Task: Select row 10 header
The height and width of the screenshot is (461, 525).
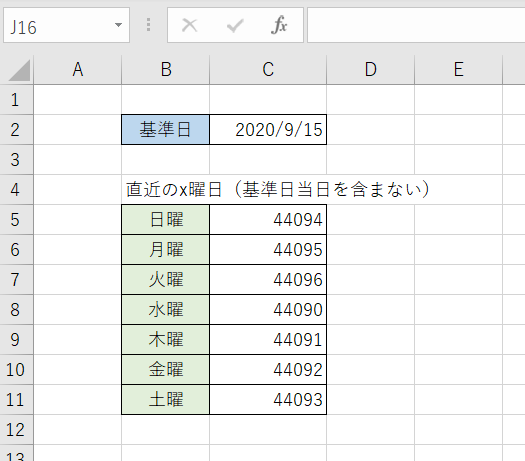Action: click(x=16, y=370)
